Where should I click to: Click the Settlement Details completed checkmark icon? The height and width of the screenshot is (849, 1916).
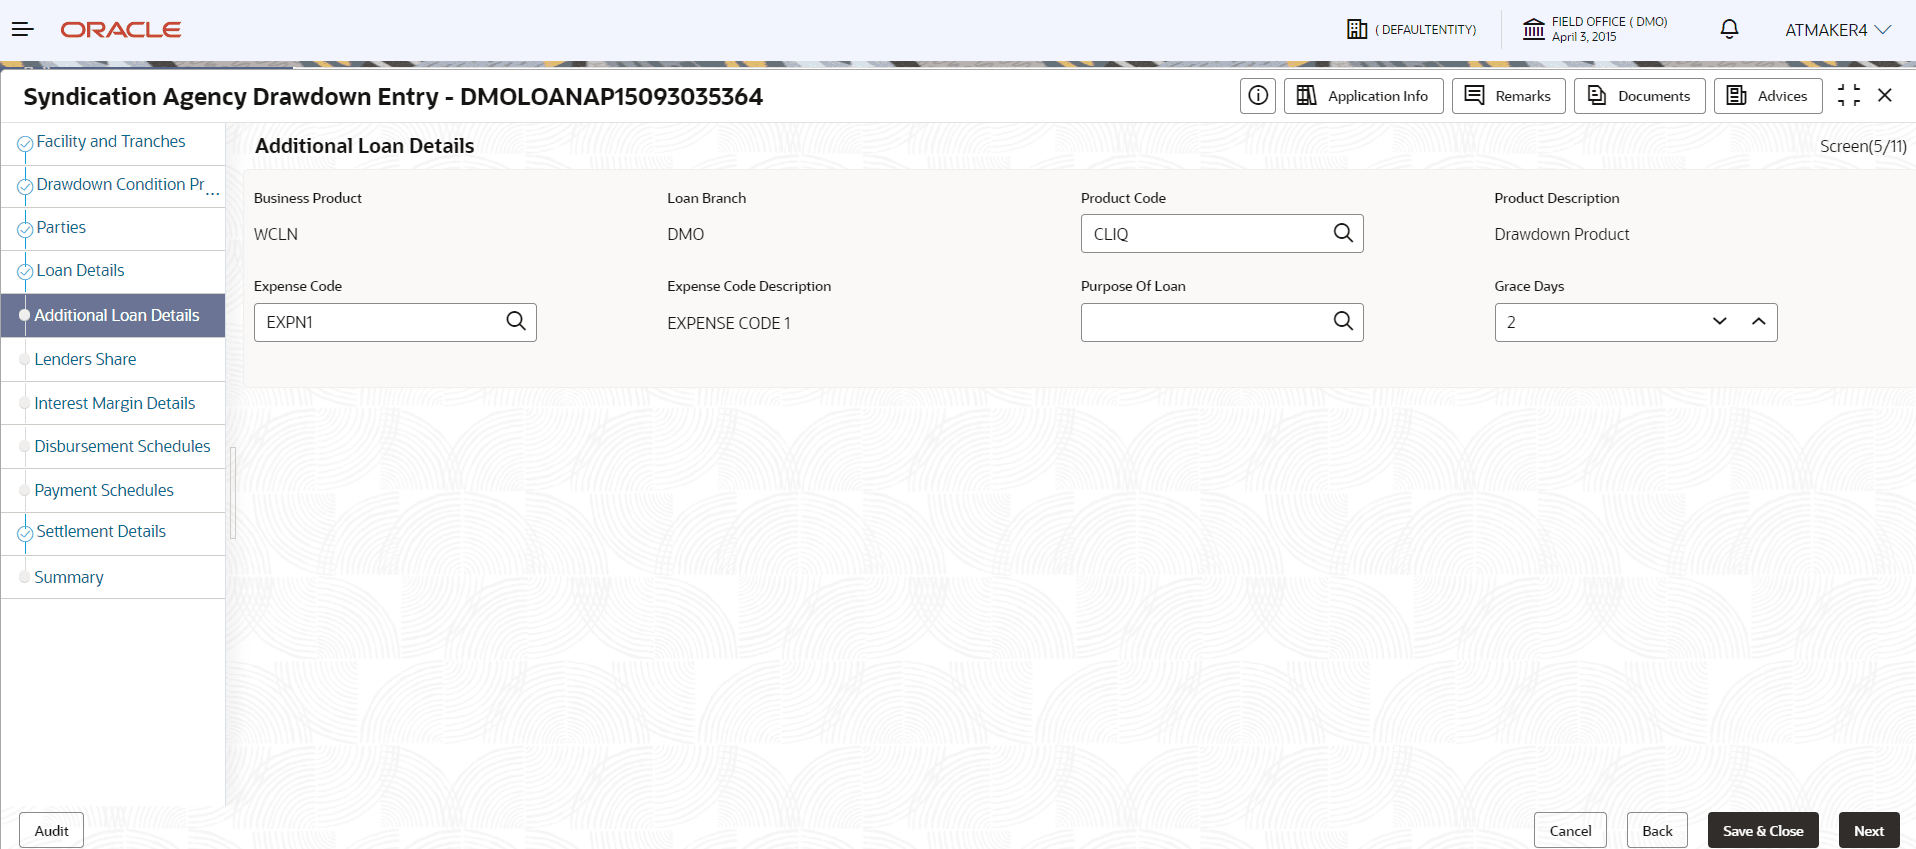coord(25,534)
